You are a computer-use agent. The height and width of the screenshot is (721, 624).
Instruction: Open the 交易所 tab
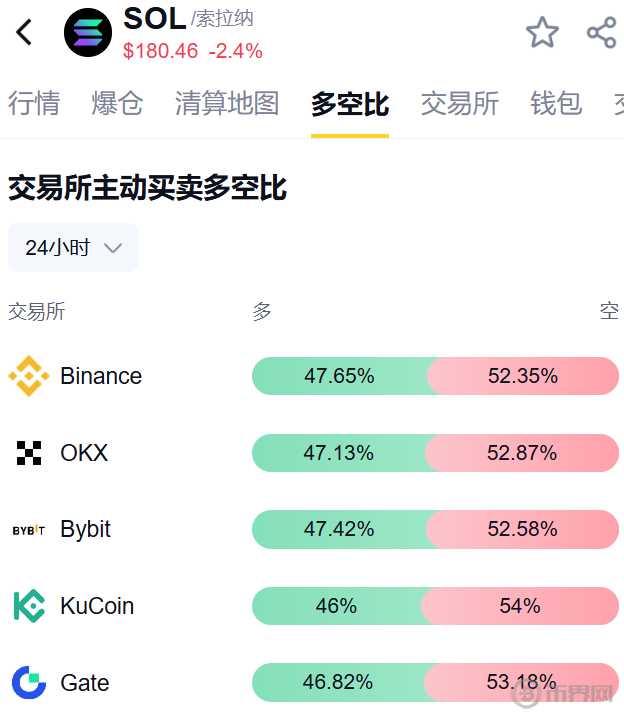(460, 103)
